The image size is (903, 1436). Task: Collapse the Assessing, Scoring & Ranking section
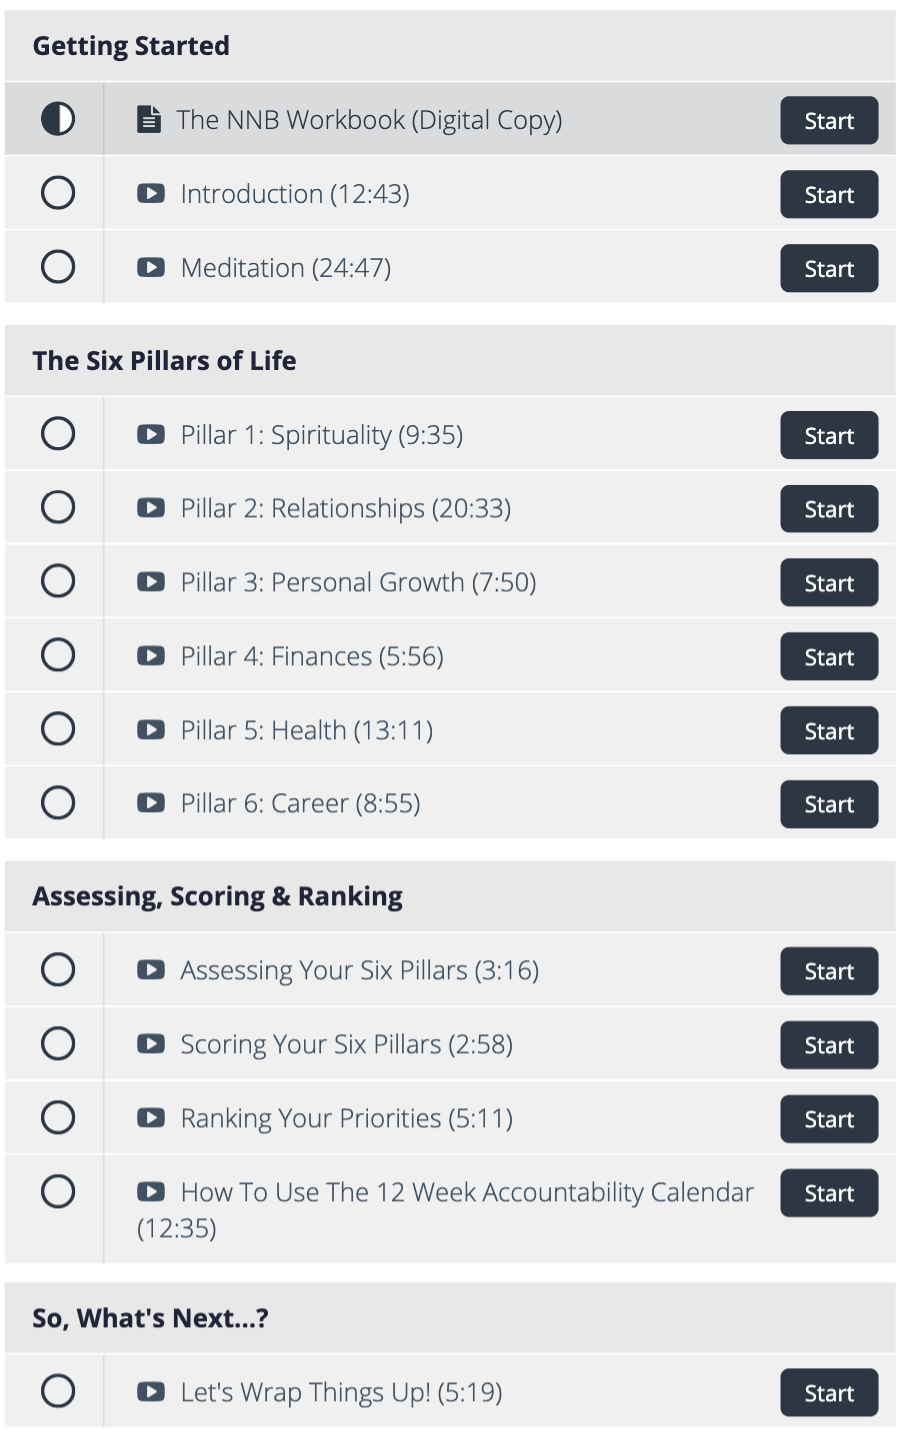pyautogui.click(x=217, y=897)
